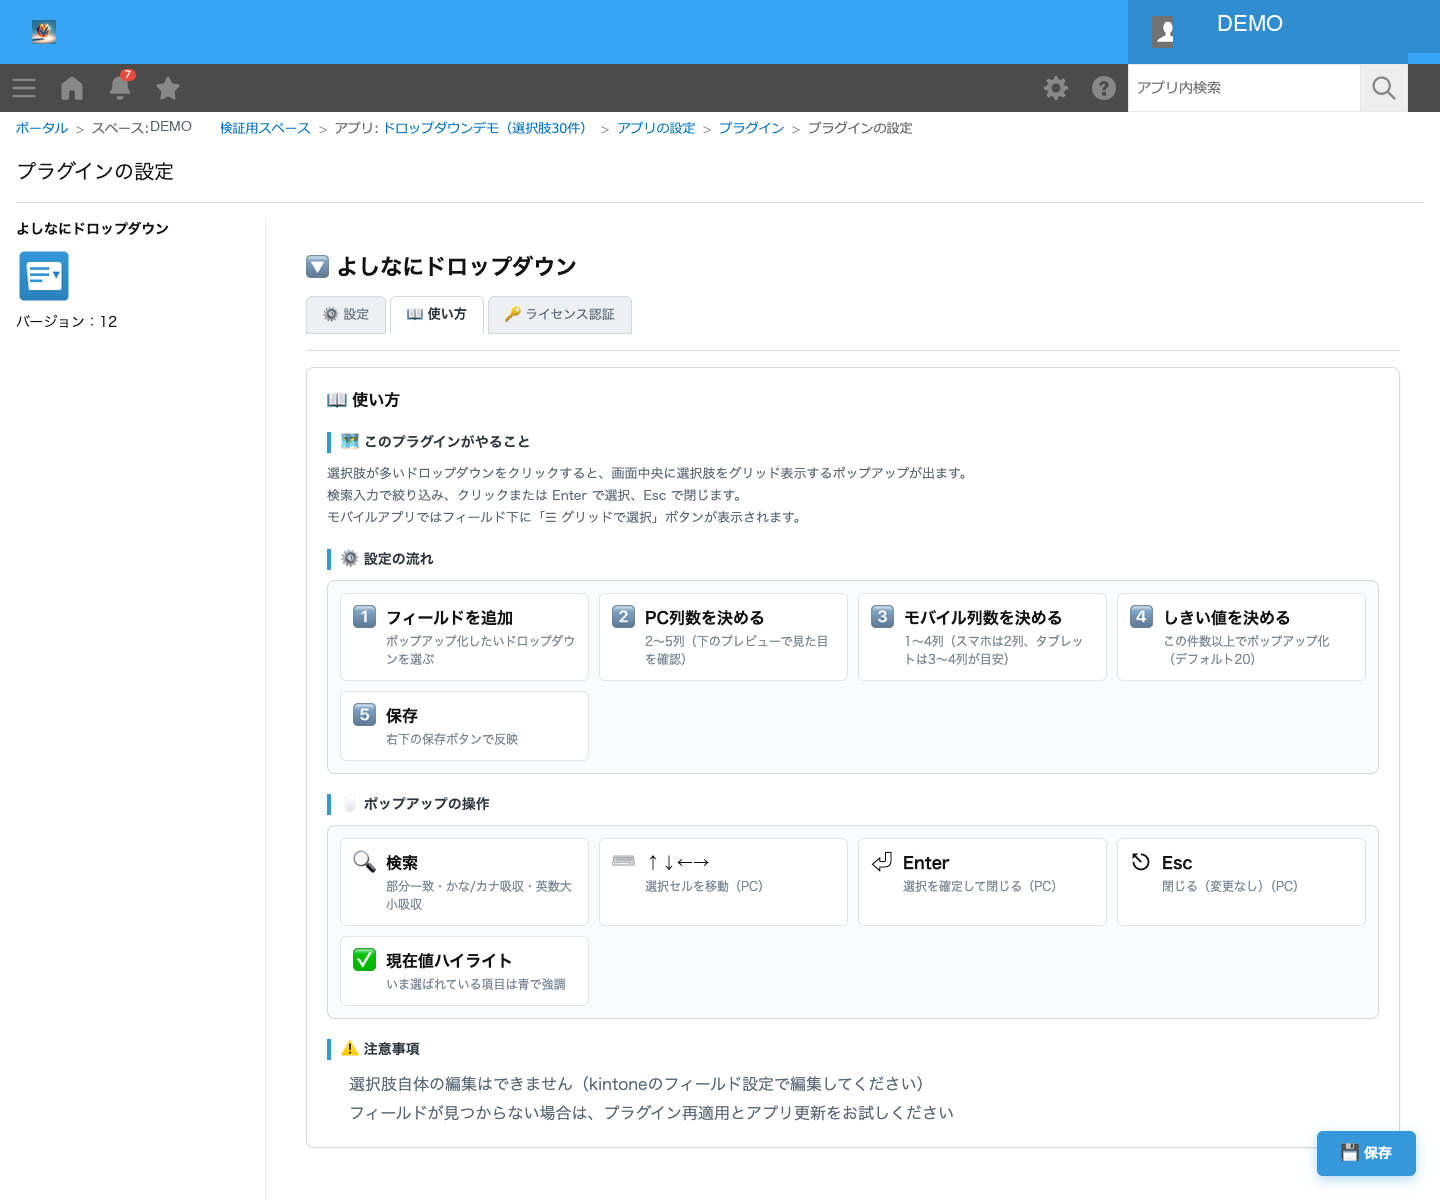Select the 使い方 tab
1440x1200 pixels.
437,314
